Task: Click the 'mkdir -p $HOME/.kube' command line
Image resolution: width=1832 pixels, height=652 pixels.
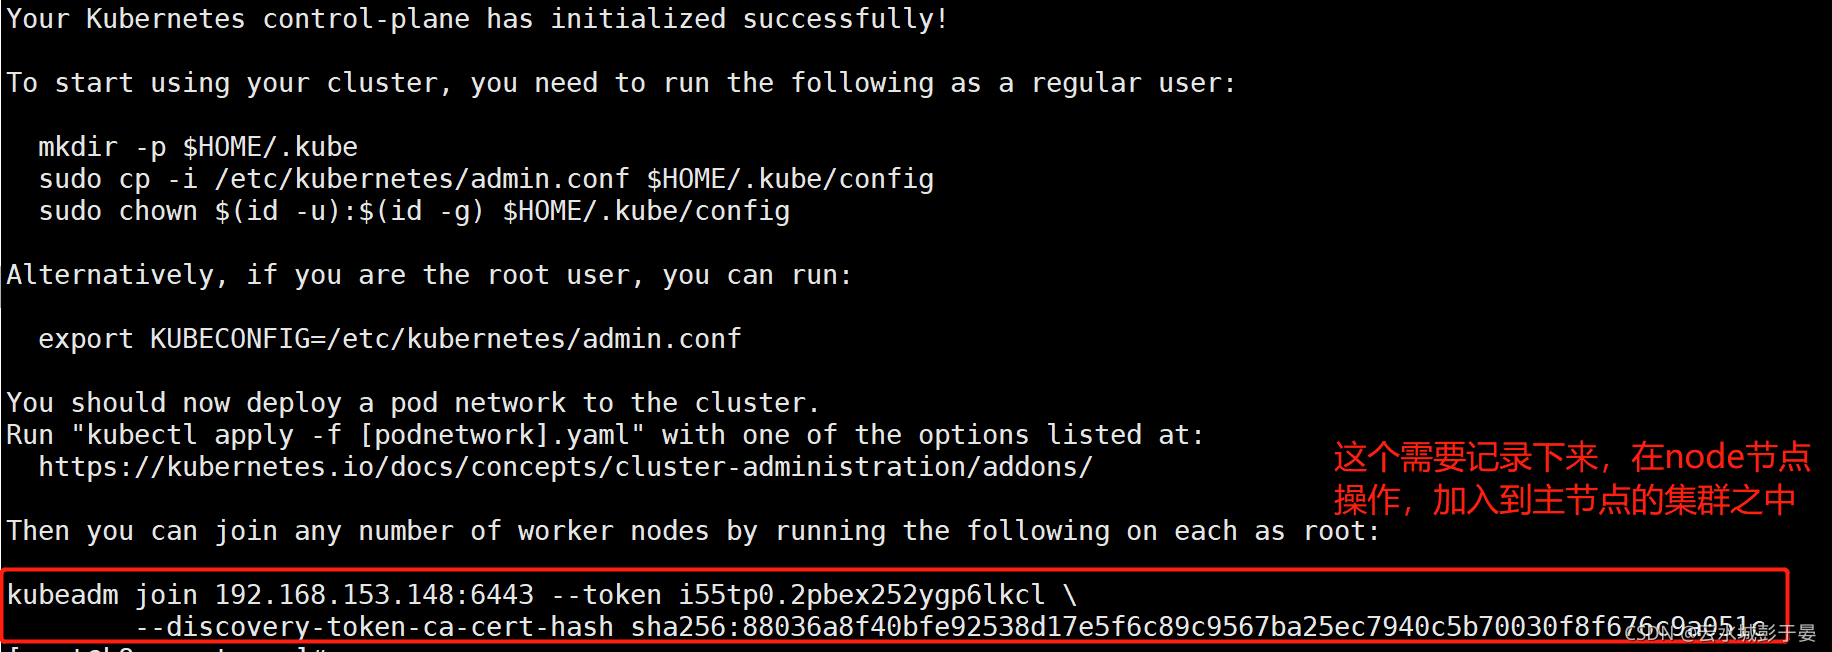Action: click(198, 147)
